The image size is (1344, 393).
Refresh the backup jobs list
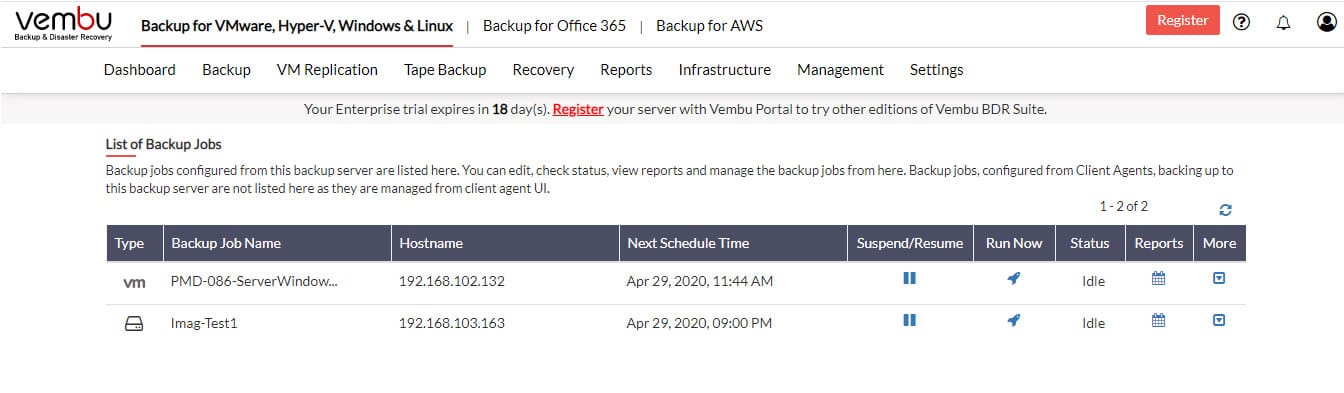[1226, 210]
